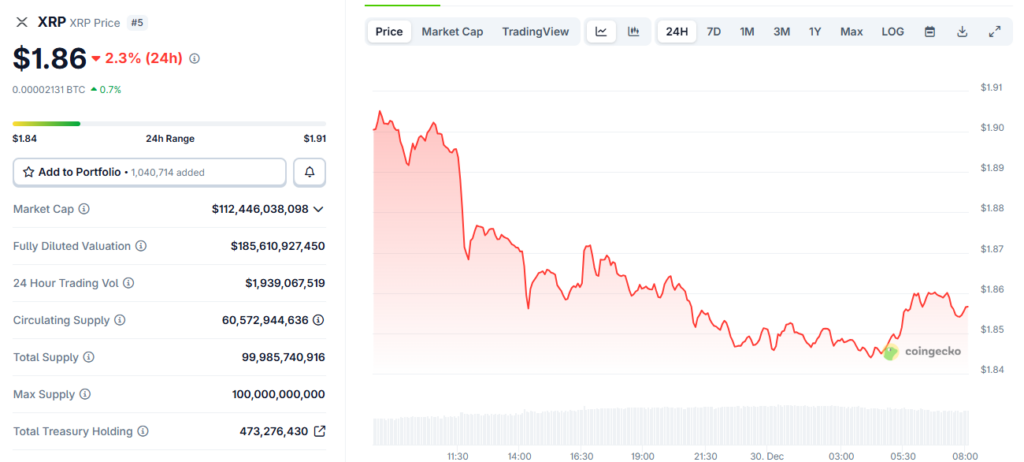Select the Max time range
1024x462 pixels.
pos(851,32)
